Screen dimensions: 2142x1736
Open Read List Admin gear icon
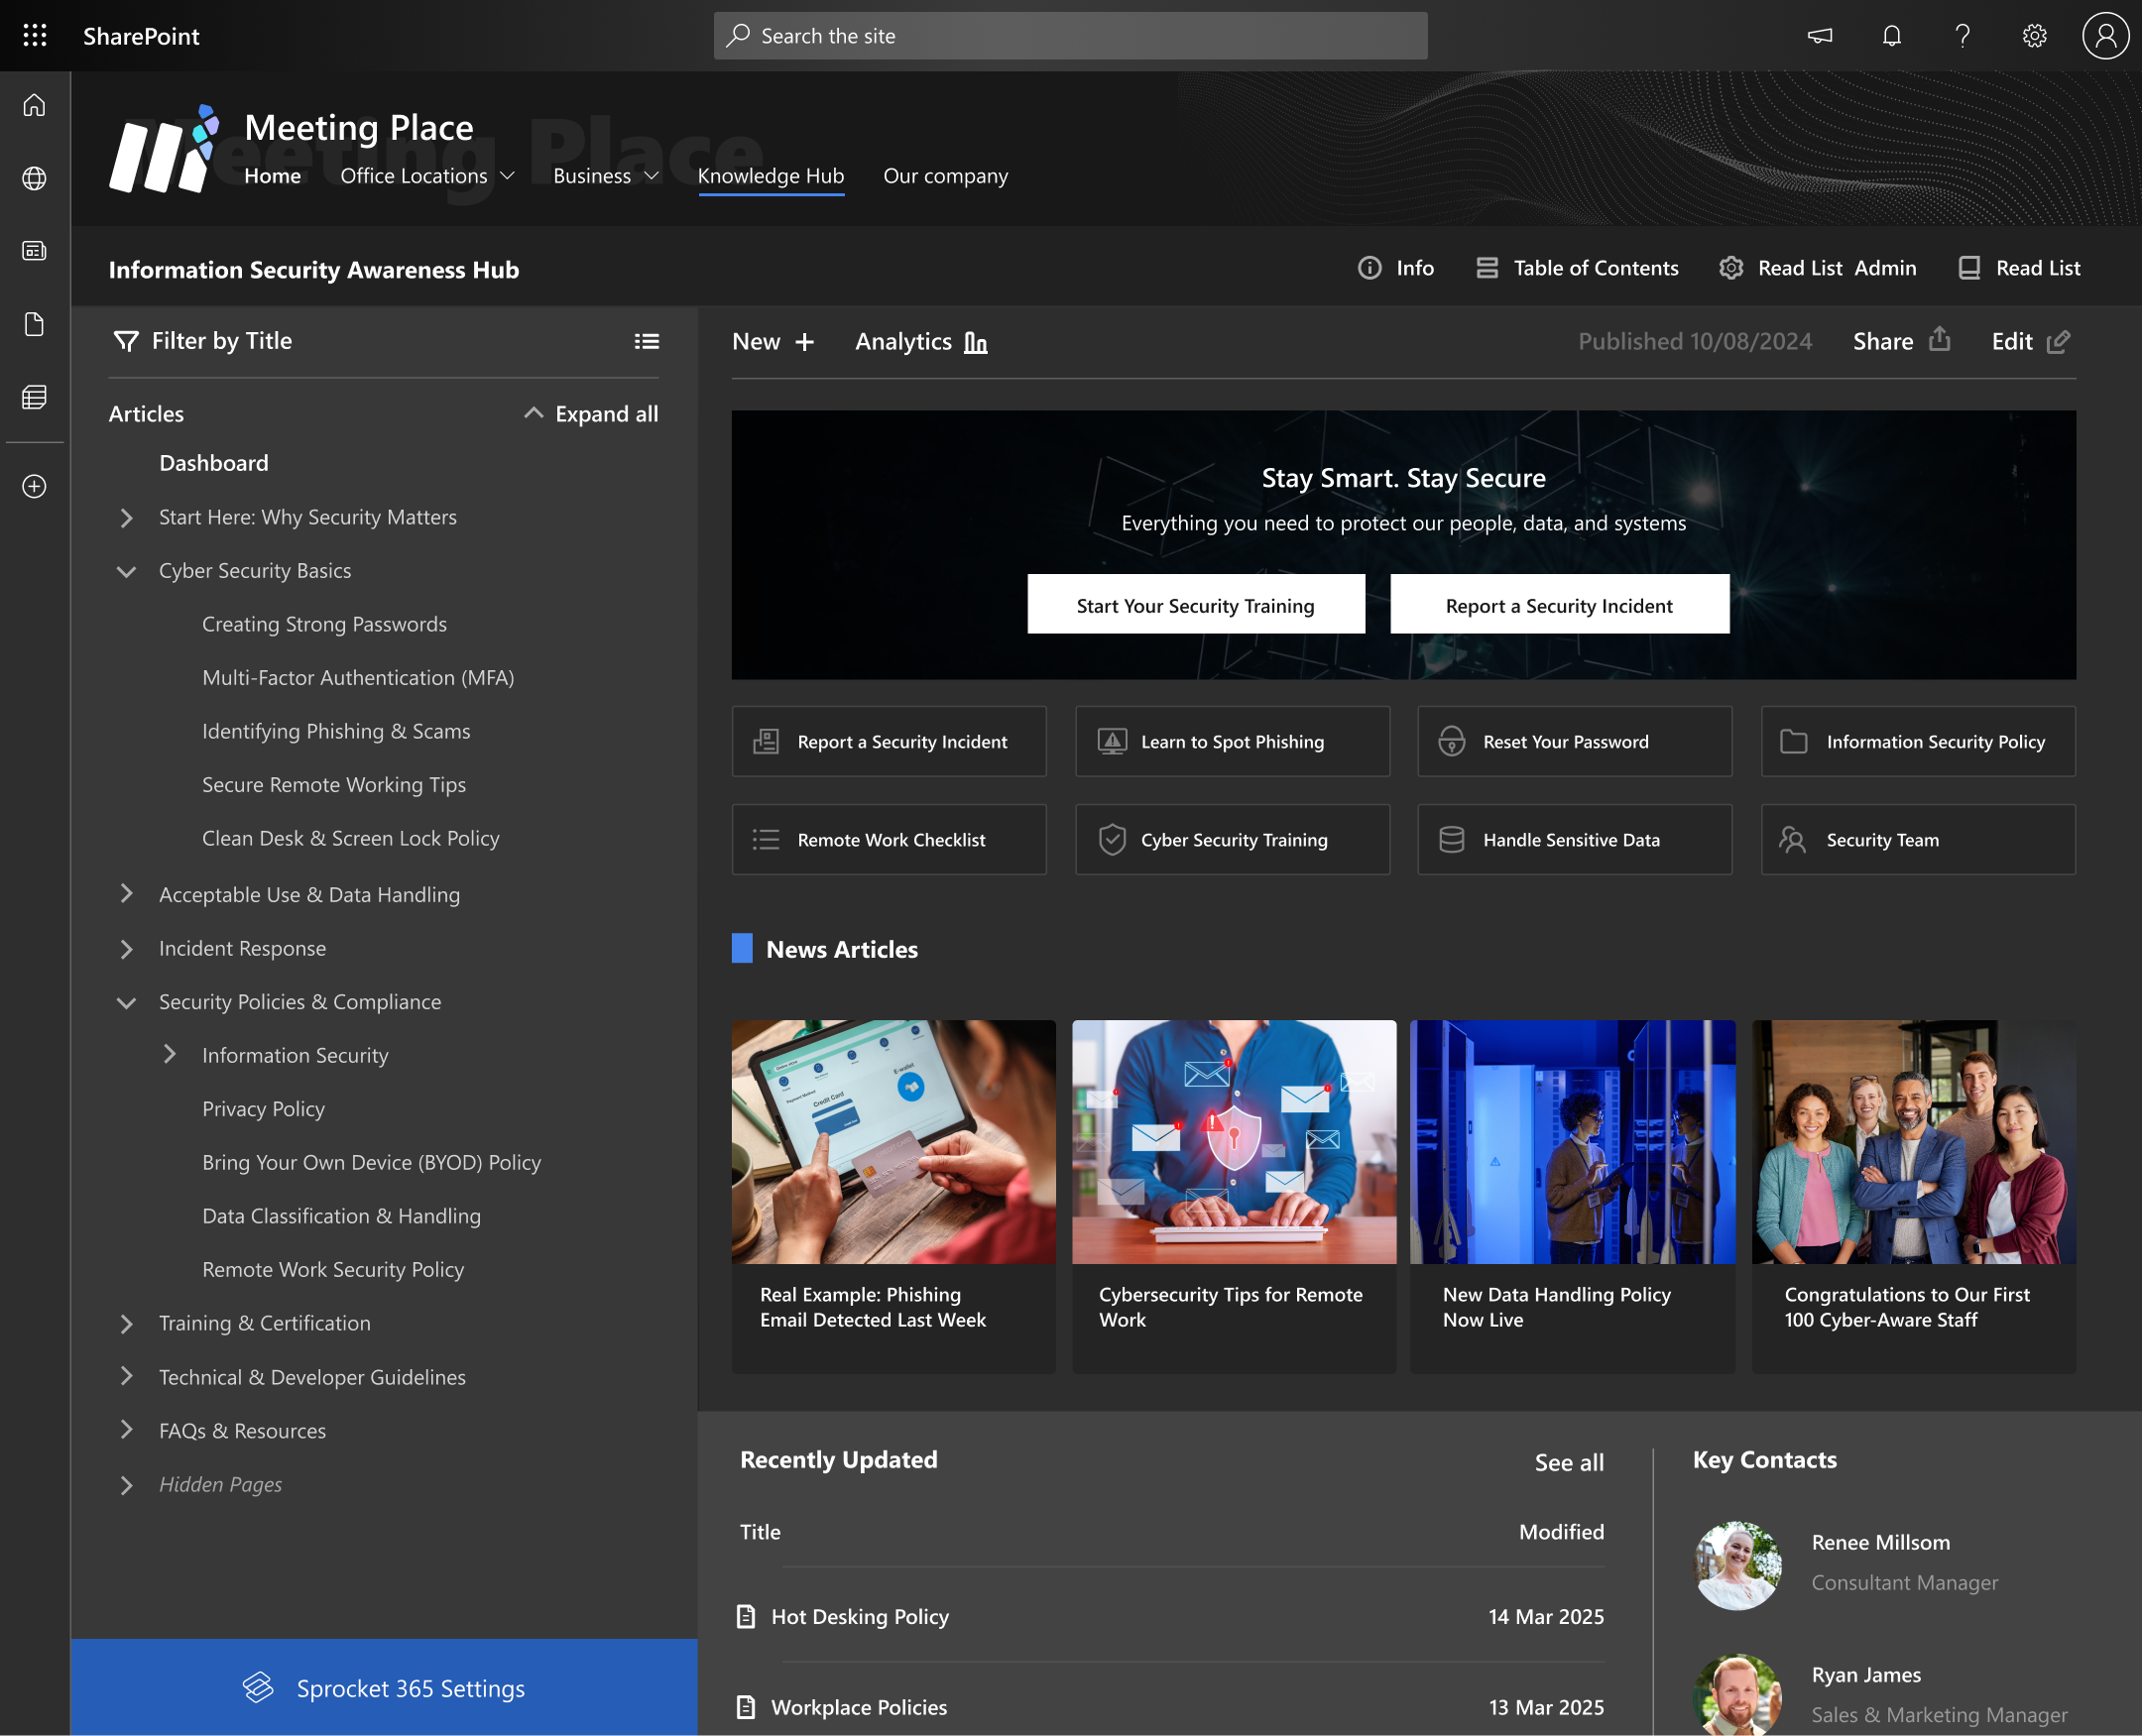pos(1731,268)
